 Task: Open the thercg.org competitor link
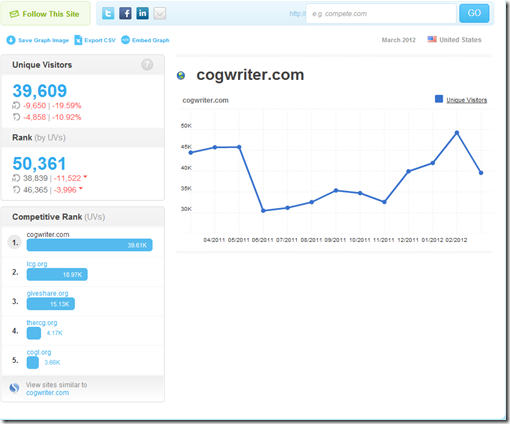pyautogui.click(x=42, y=323)
